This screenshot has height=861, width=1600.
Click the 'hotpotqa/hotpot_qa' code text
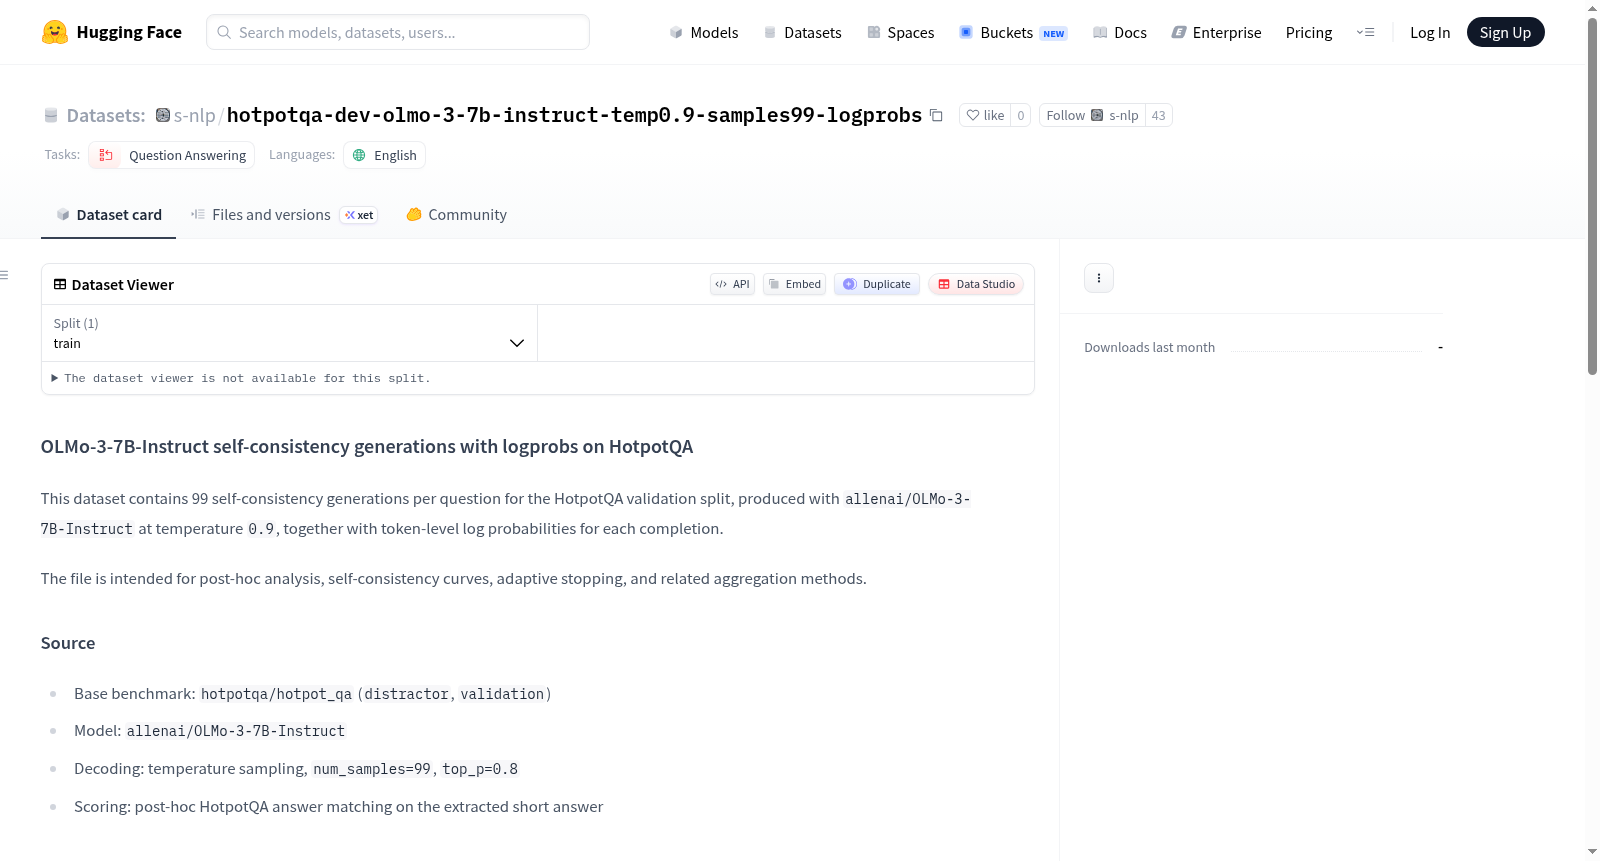(276, 694)
